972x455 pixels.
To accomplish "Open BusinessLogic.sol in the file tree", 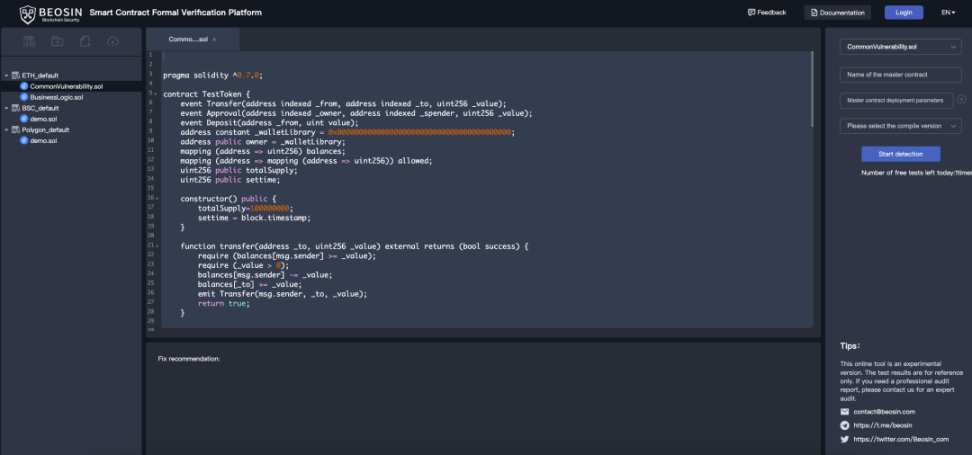I will (57, 97).
